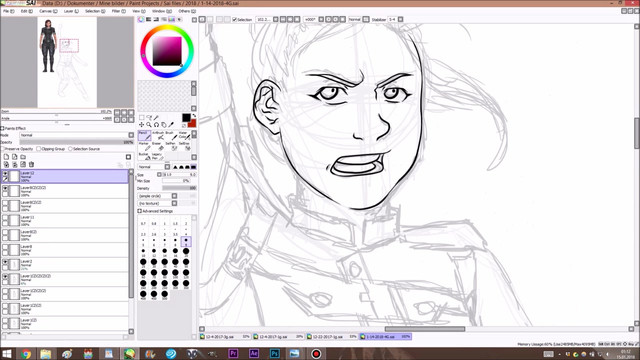Open Photoshop from the taskbar

pyautogui.click(x=275, y=353)
